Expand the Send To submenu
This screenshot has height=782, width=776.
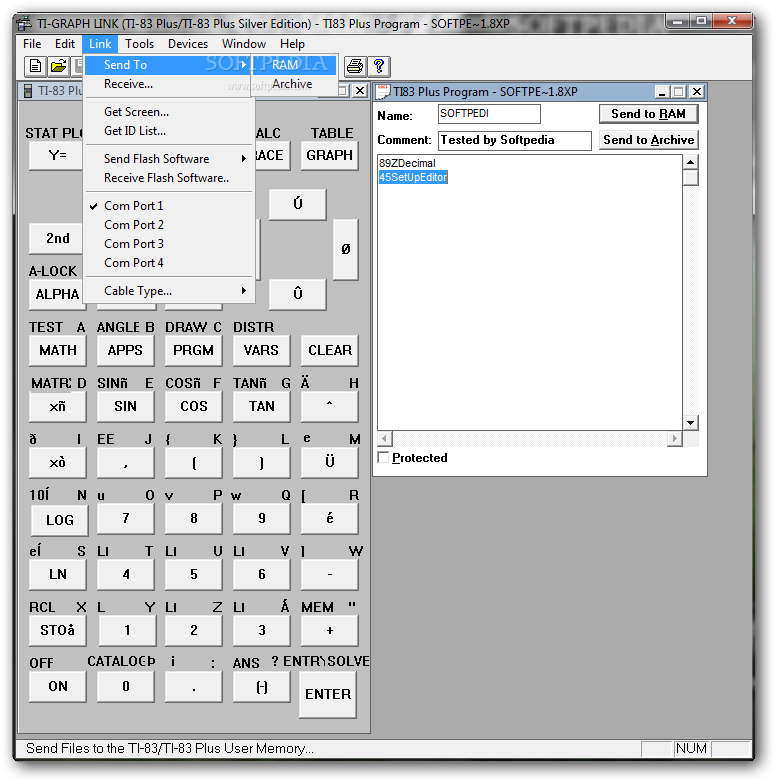pyautogui.click(x=168, y=65)
